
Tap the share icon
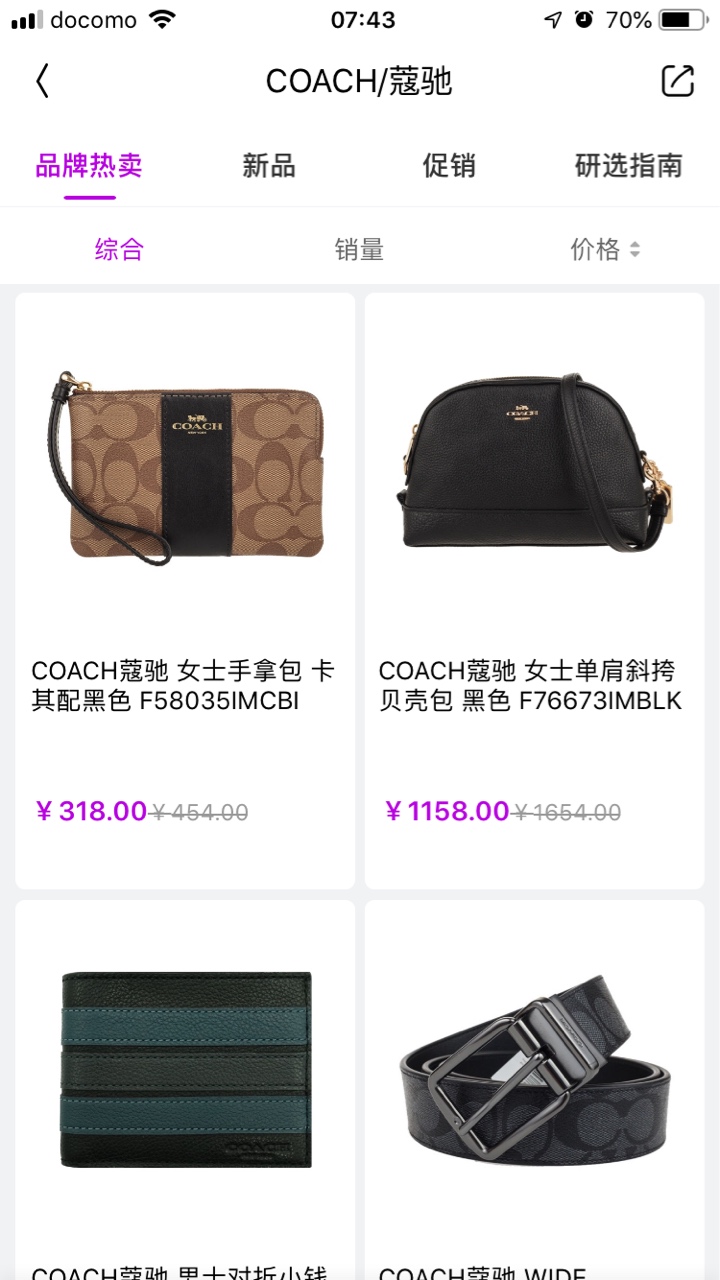(677, 81)
